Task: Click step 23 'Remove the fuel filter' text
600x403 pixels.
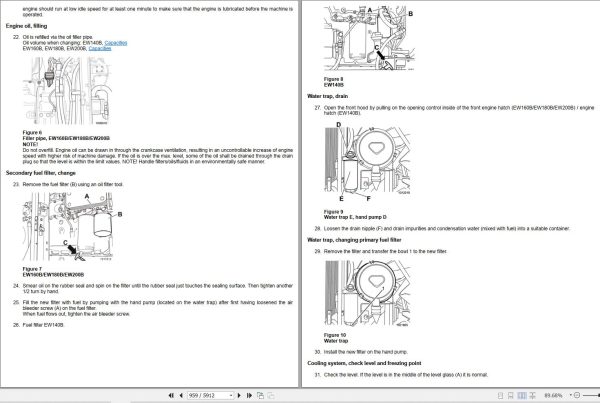Action: coord(73,184)
